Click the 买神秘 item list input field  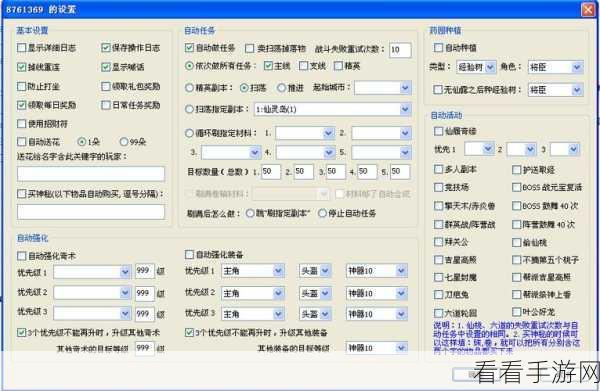pos(91,212)
